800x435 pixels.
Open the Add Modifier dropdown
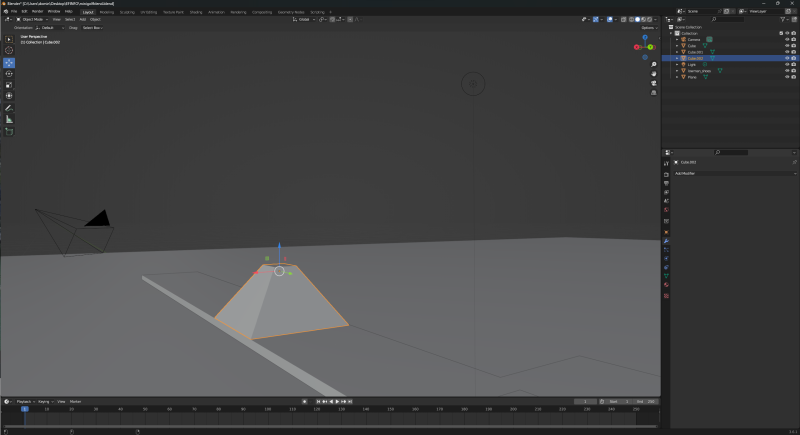tap(735, 173)
